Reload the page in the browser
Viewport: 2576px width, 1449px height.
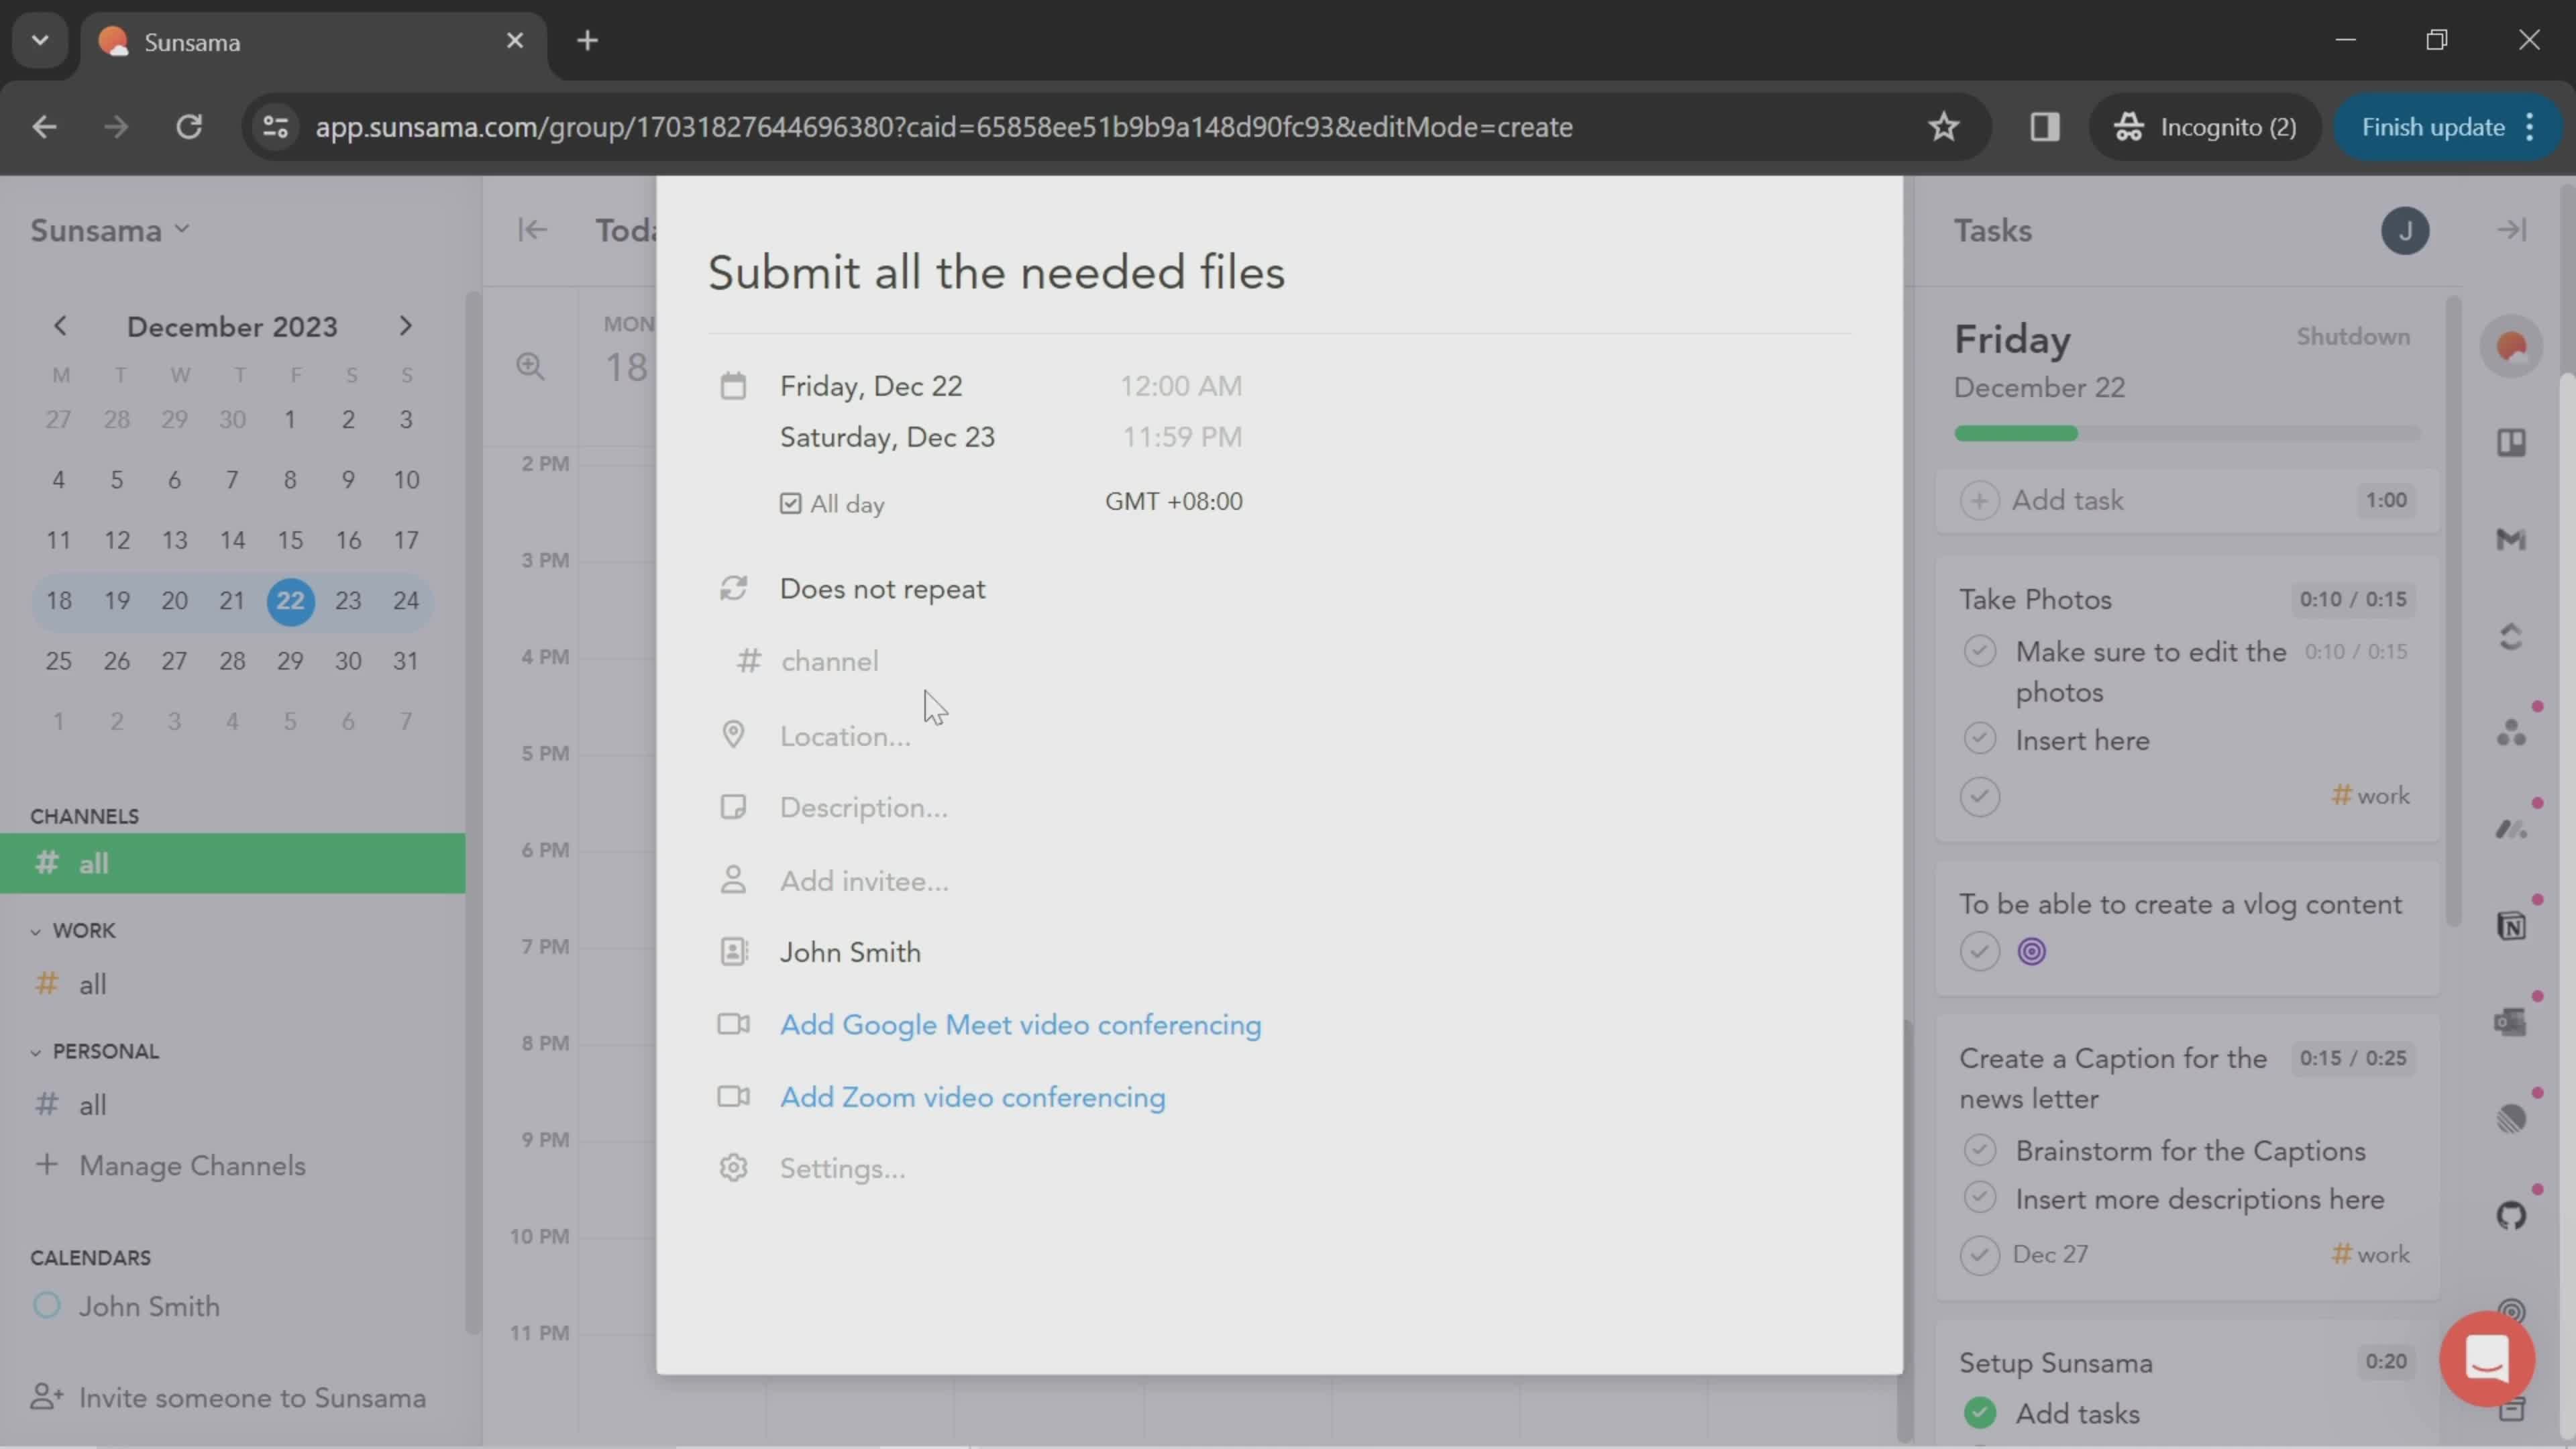coord(189,127)
